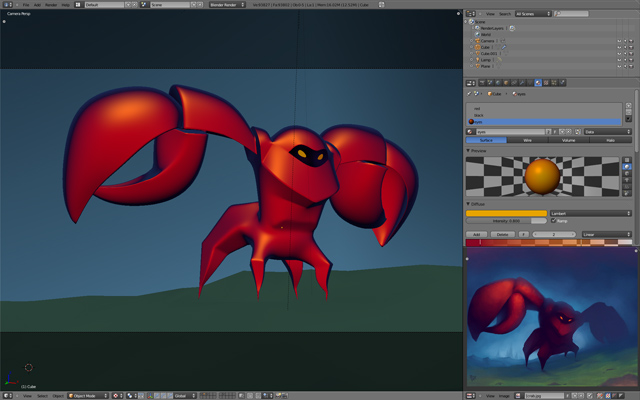Open the Material properties tab icon
This screenshot has height=400, width=640.
click(538, 82)
